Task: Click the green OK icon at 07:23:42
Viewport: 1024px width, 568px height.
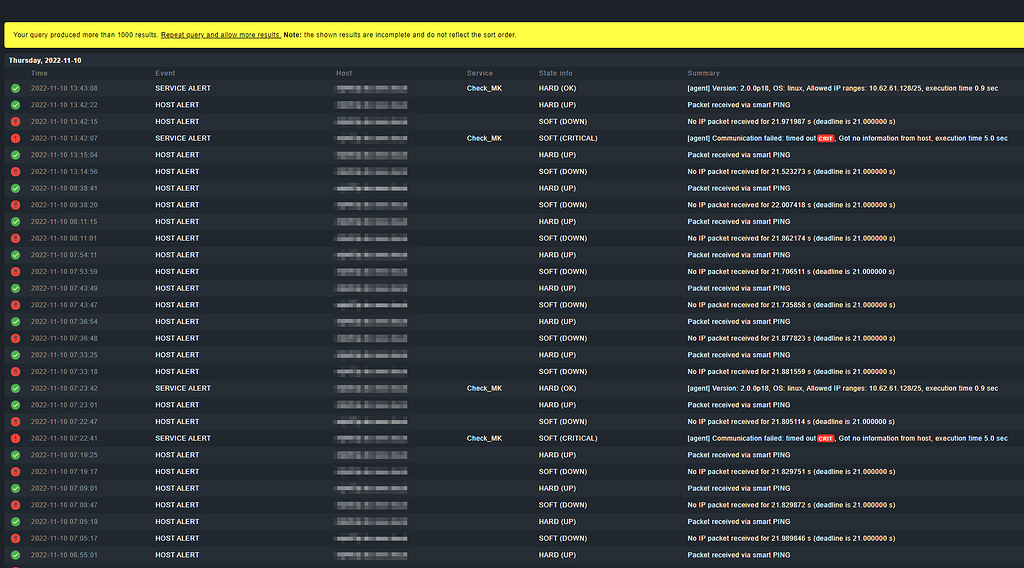Action: tap(15, 388)
